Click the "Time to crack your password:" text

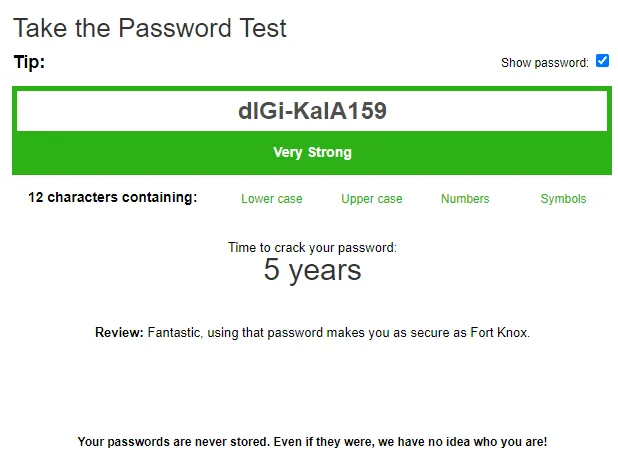pyautogui.click(x=312, y=247)
